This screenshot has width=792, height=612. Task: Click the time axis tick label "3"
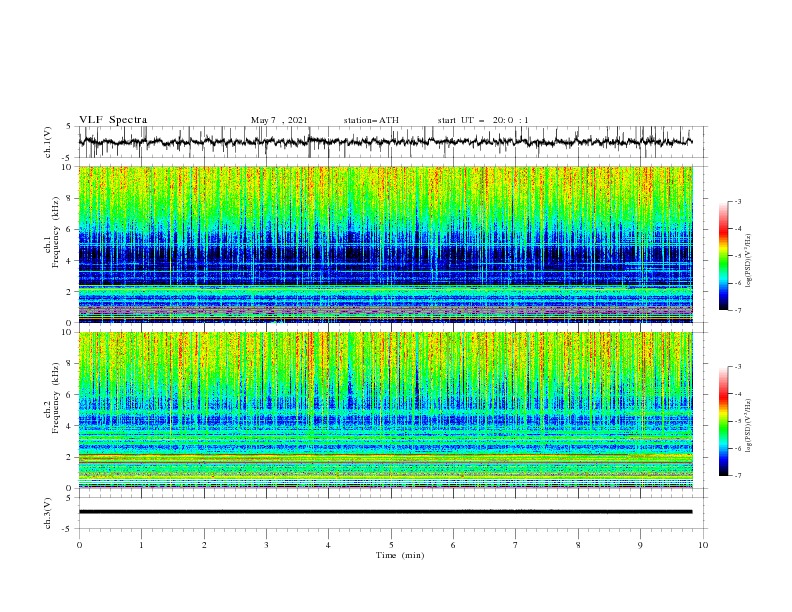point(266,545)
